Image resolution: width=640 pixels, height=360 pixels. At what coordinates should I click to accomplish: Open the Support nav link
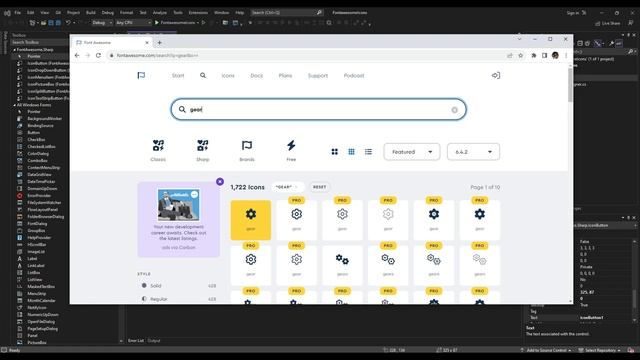[318, 76]
